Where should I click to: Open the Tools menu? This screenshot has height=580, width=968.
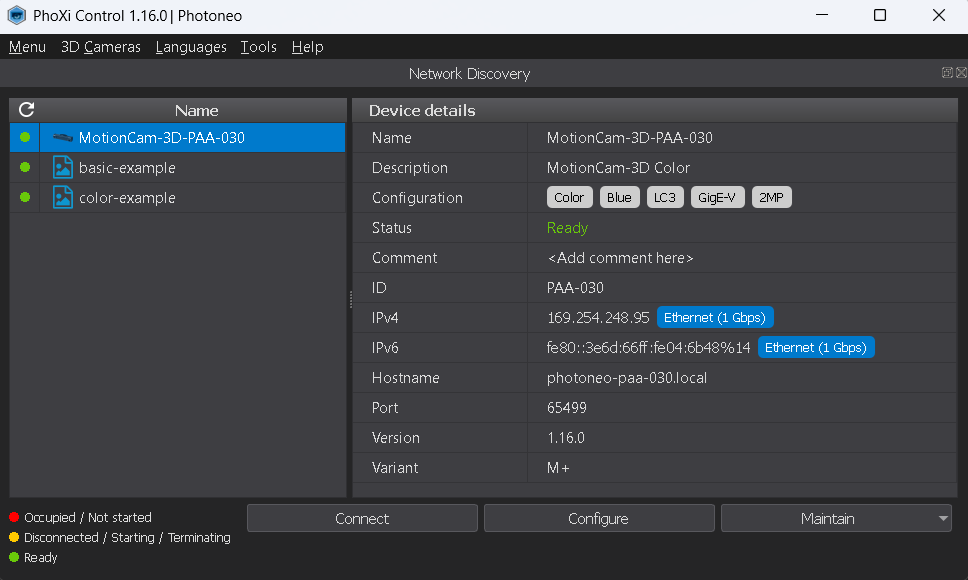pos(258,47)
